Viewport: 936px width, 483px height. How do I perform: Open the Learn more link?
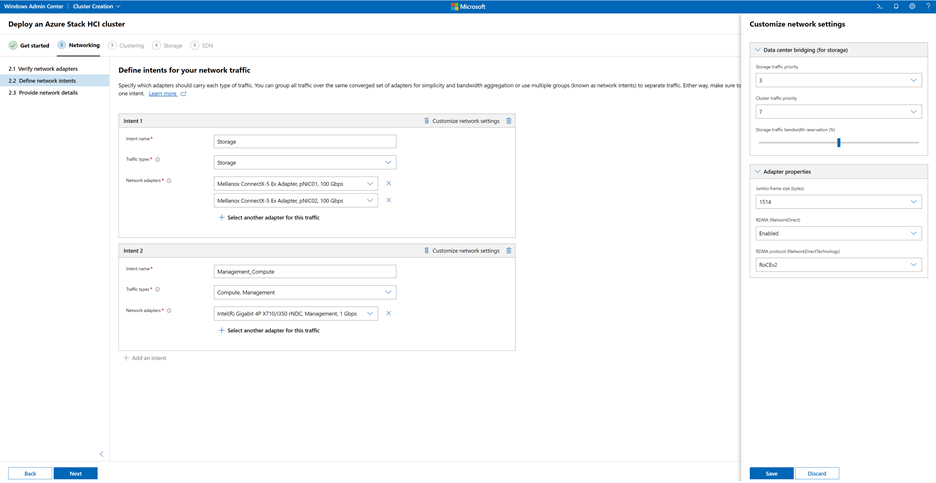(x=163, y=94)
